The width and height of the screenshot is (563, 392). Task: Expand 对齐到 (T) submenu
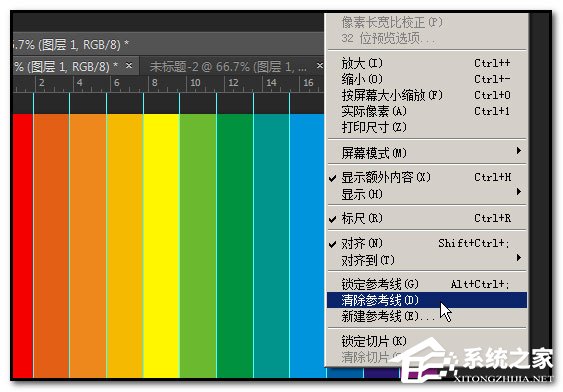[427, 259]
